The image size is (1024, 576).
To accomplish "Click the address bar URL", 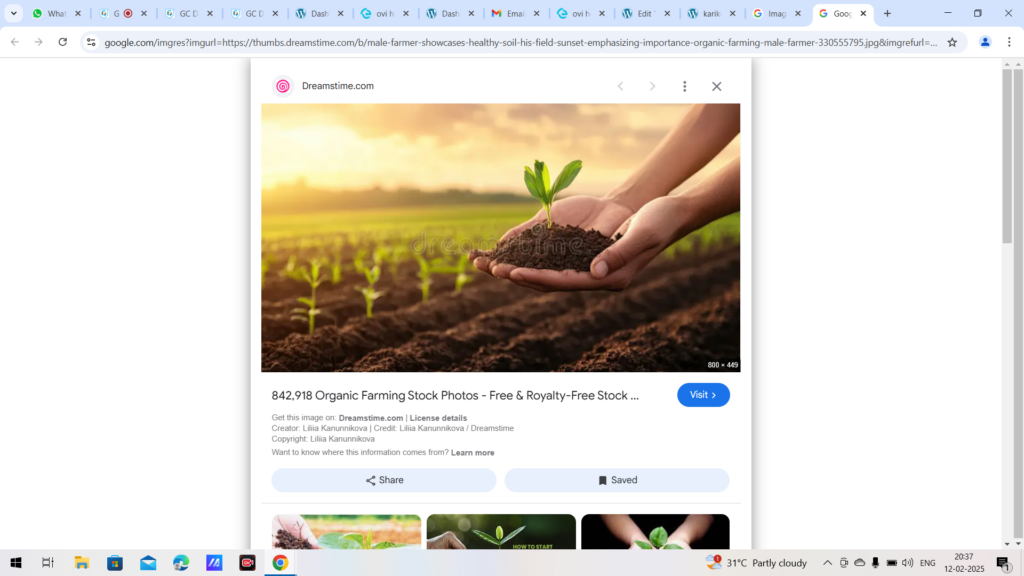I will [520, 42].
